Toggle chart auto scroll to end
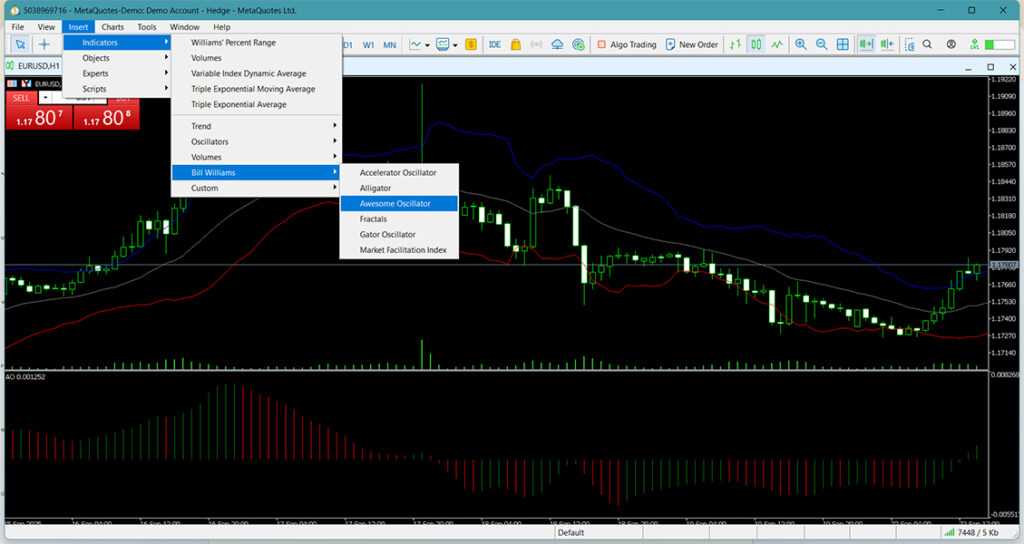Viewport: 1024px width, 544px height. [x=865, y=45]
